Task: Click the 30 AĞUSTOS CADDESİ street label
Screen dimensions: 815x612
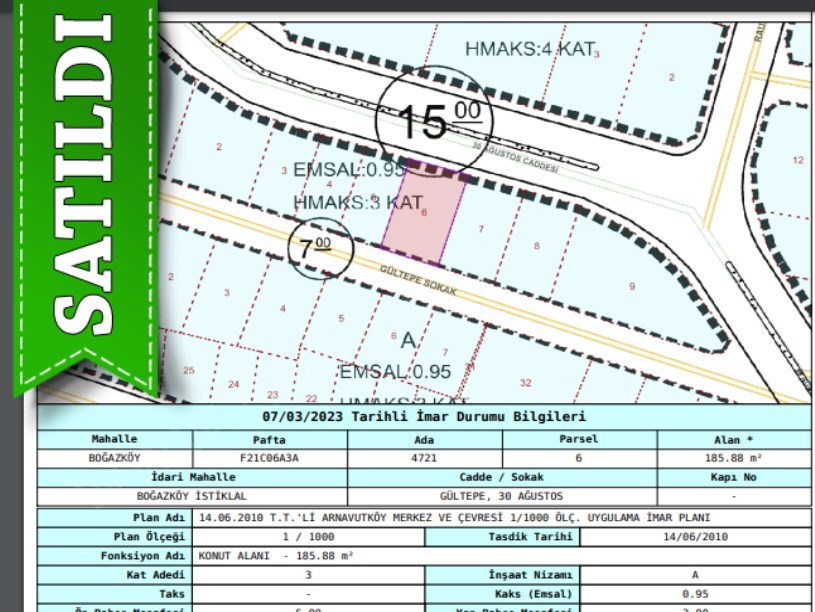Action: point(514,158)
